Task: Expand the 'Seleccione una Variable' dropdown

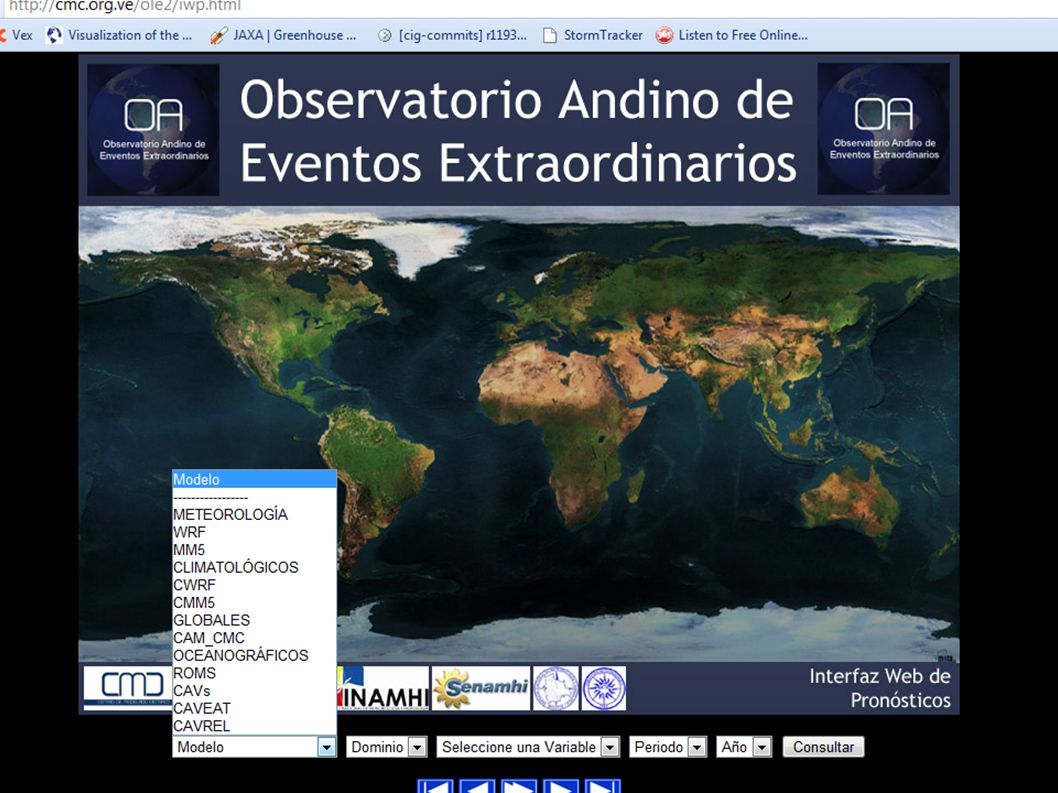Action: (528, 747)
